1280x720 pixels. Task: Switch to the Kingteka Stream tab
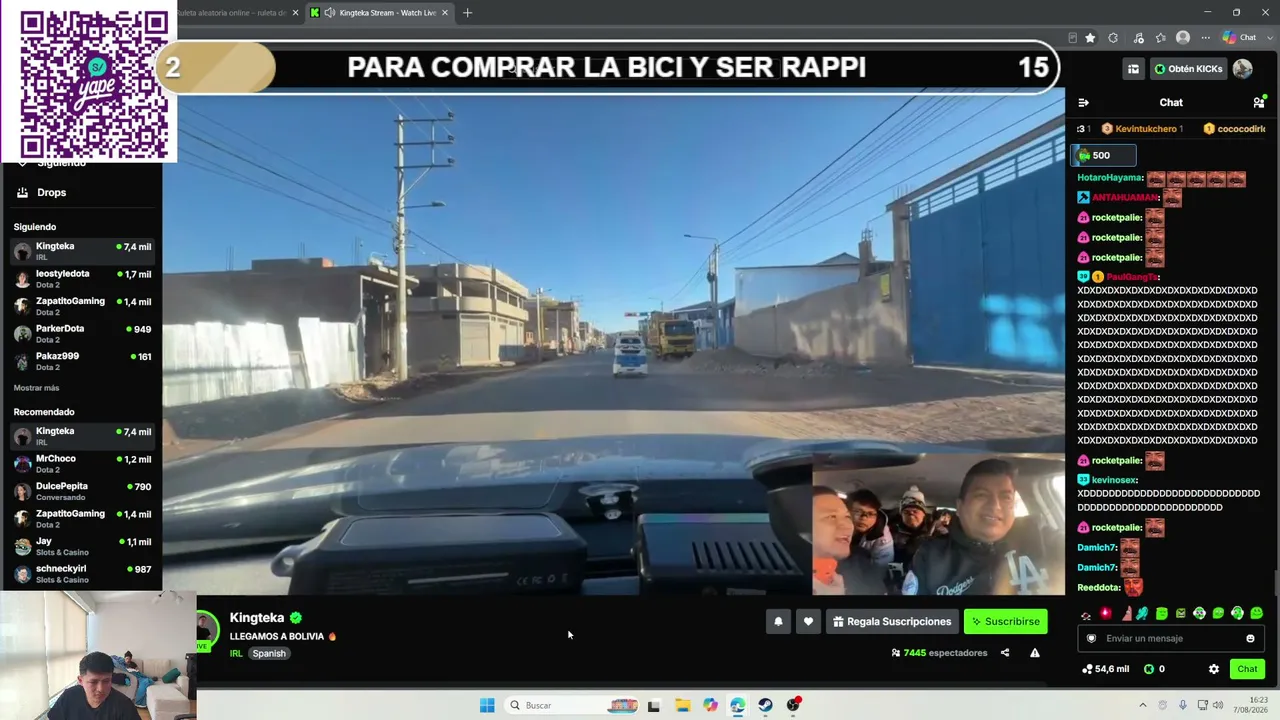[x=380, y=13]
